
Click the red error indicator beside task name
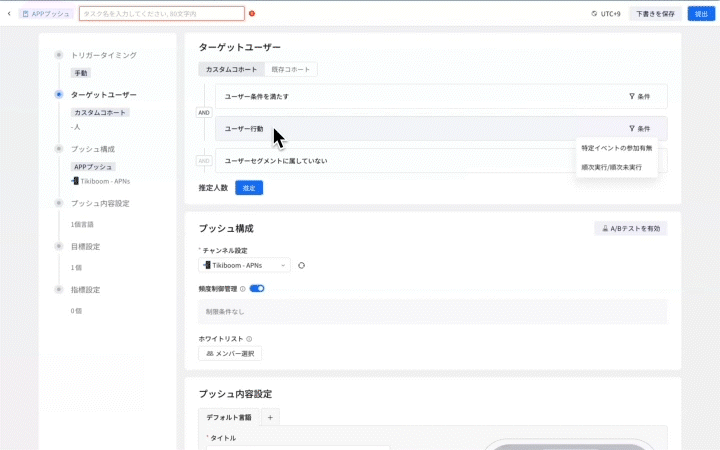coord(252,14)
